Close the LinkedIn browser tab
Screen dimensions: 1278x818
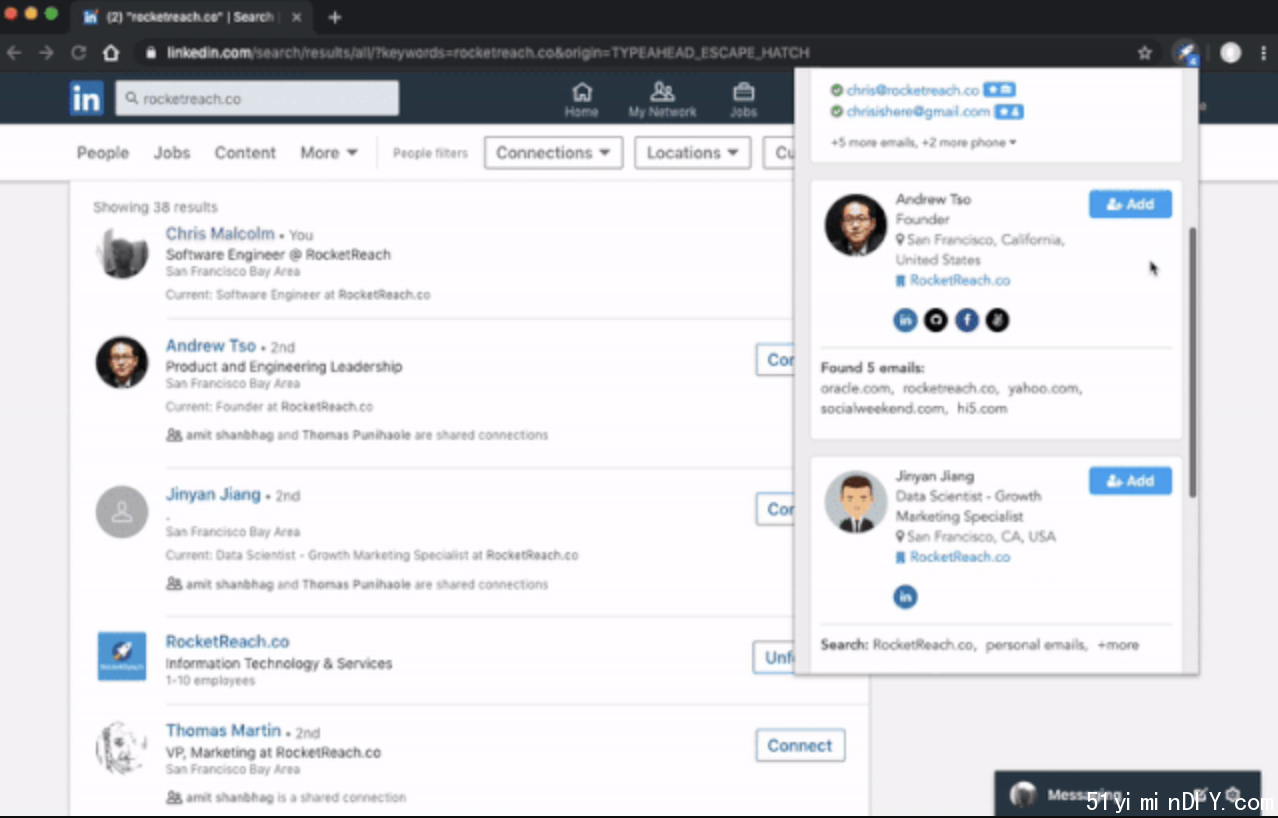pos(296,17)
